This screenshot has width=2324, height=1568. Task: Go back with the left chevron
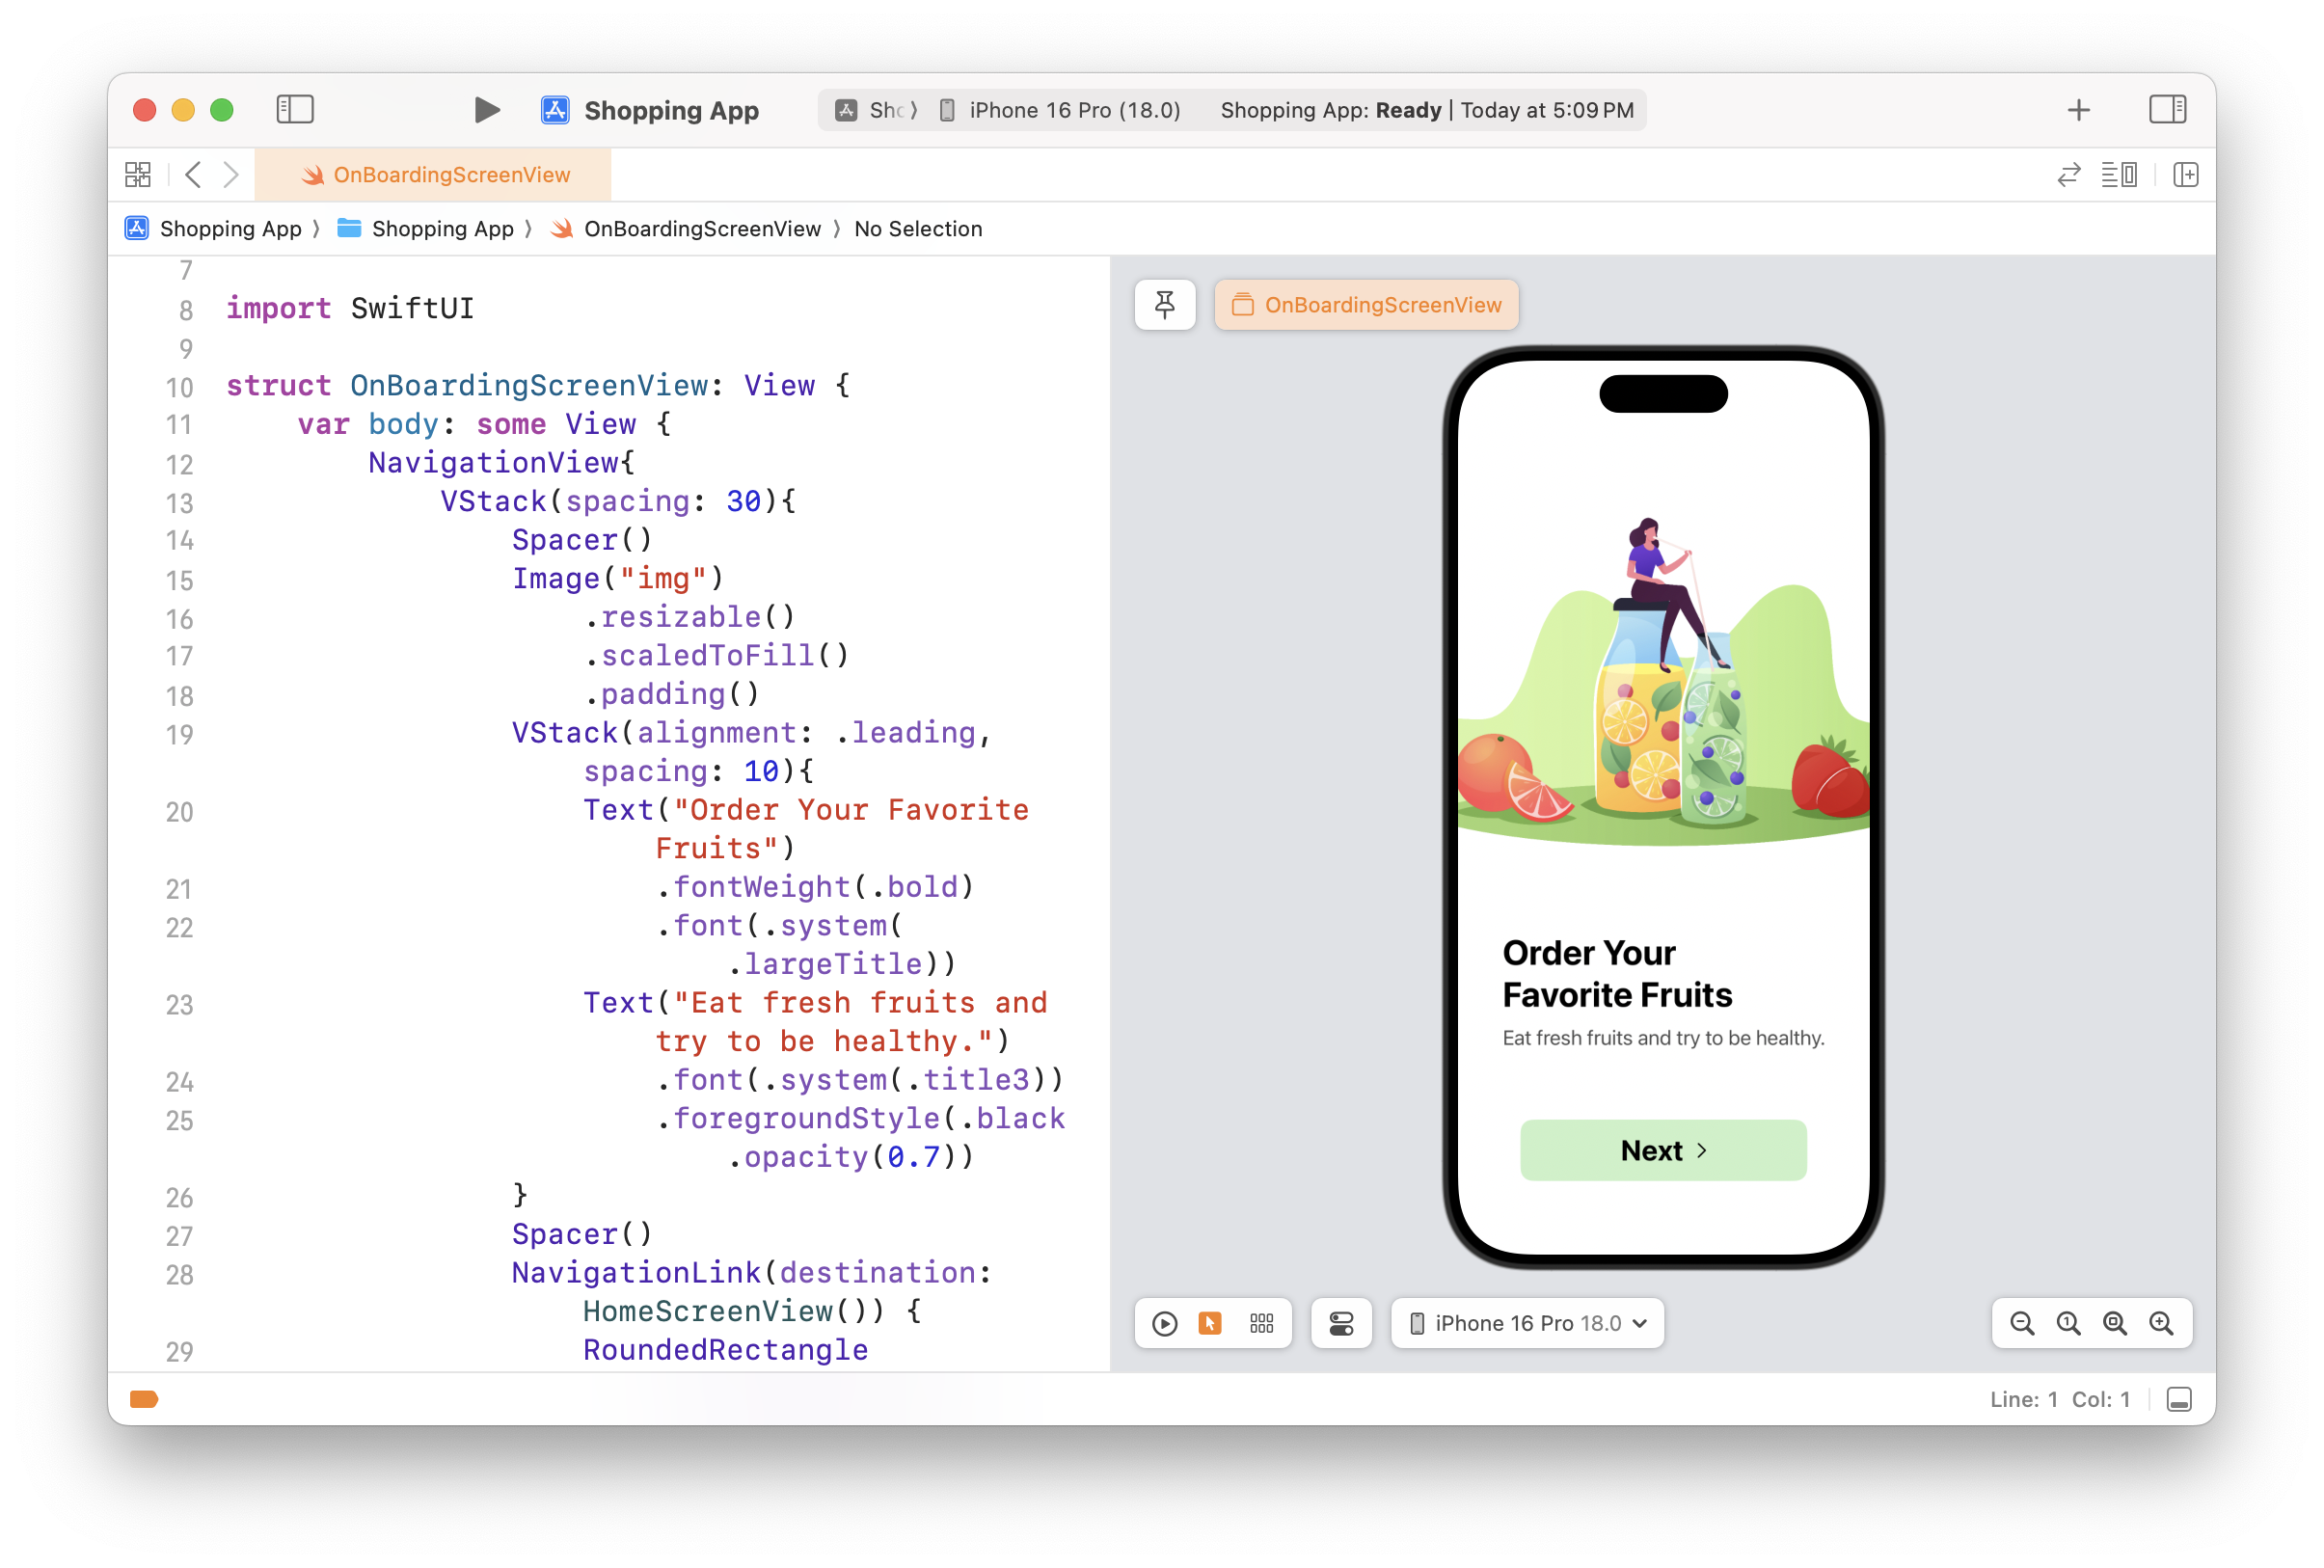194,175
